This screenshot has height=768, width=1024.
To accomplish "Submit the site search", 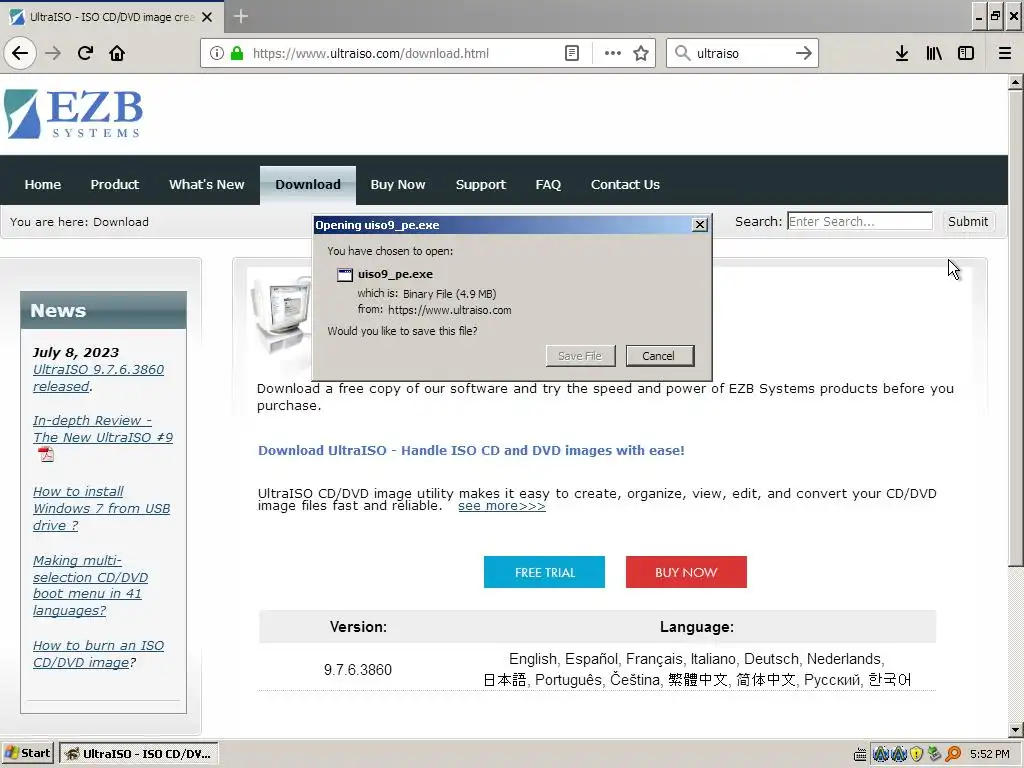I will pyautogui.click(x=967, y=221).
